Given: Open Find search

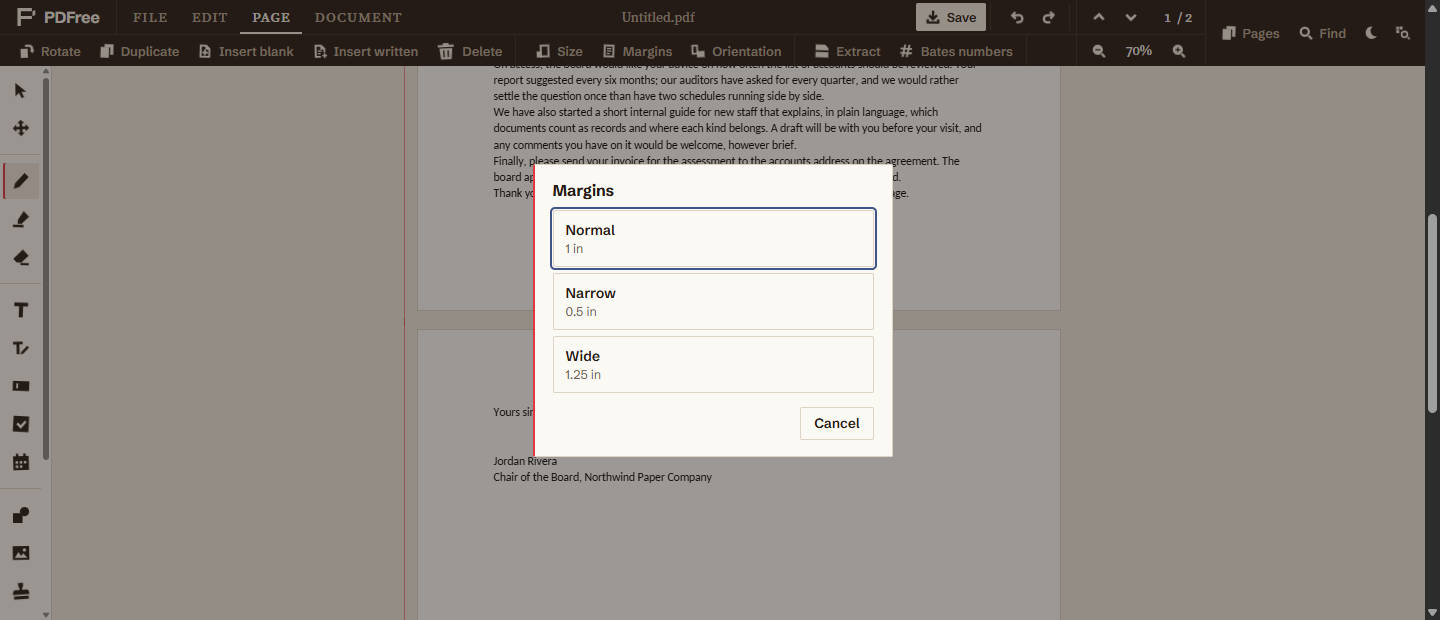Looking at the screenshot, I should pos(1323,33).
